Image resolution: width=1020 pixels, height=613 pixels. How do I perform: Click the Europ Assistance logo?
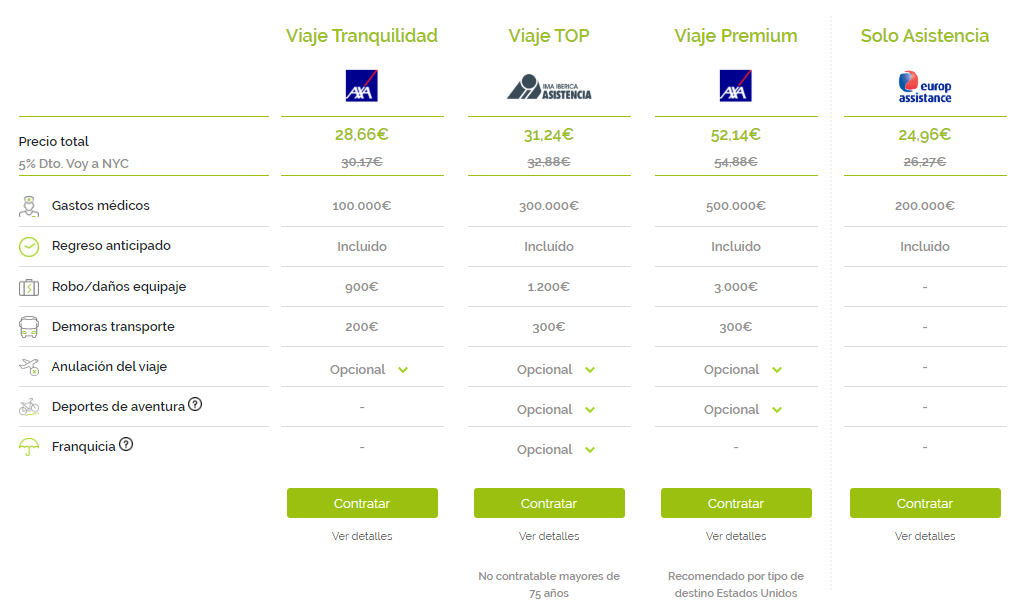coord(924,87)
